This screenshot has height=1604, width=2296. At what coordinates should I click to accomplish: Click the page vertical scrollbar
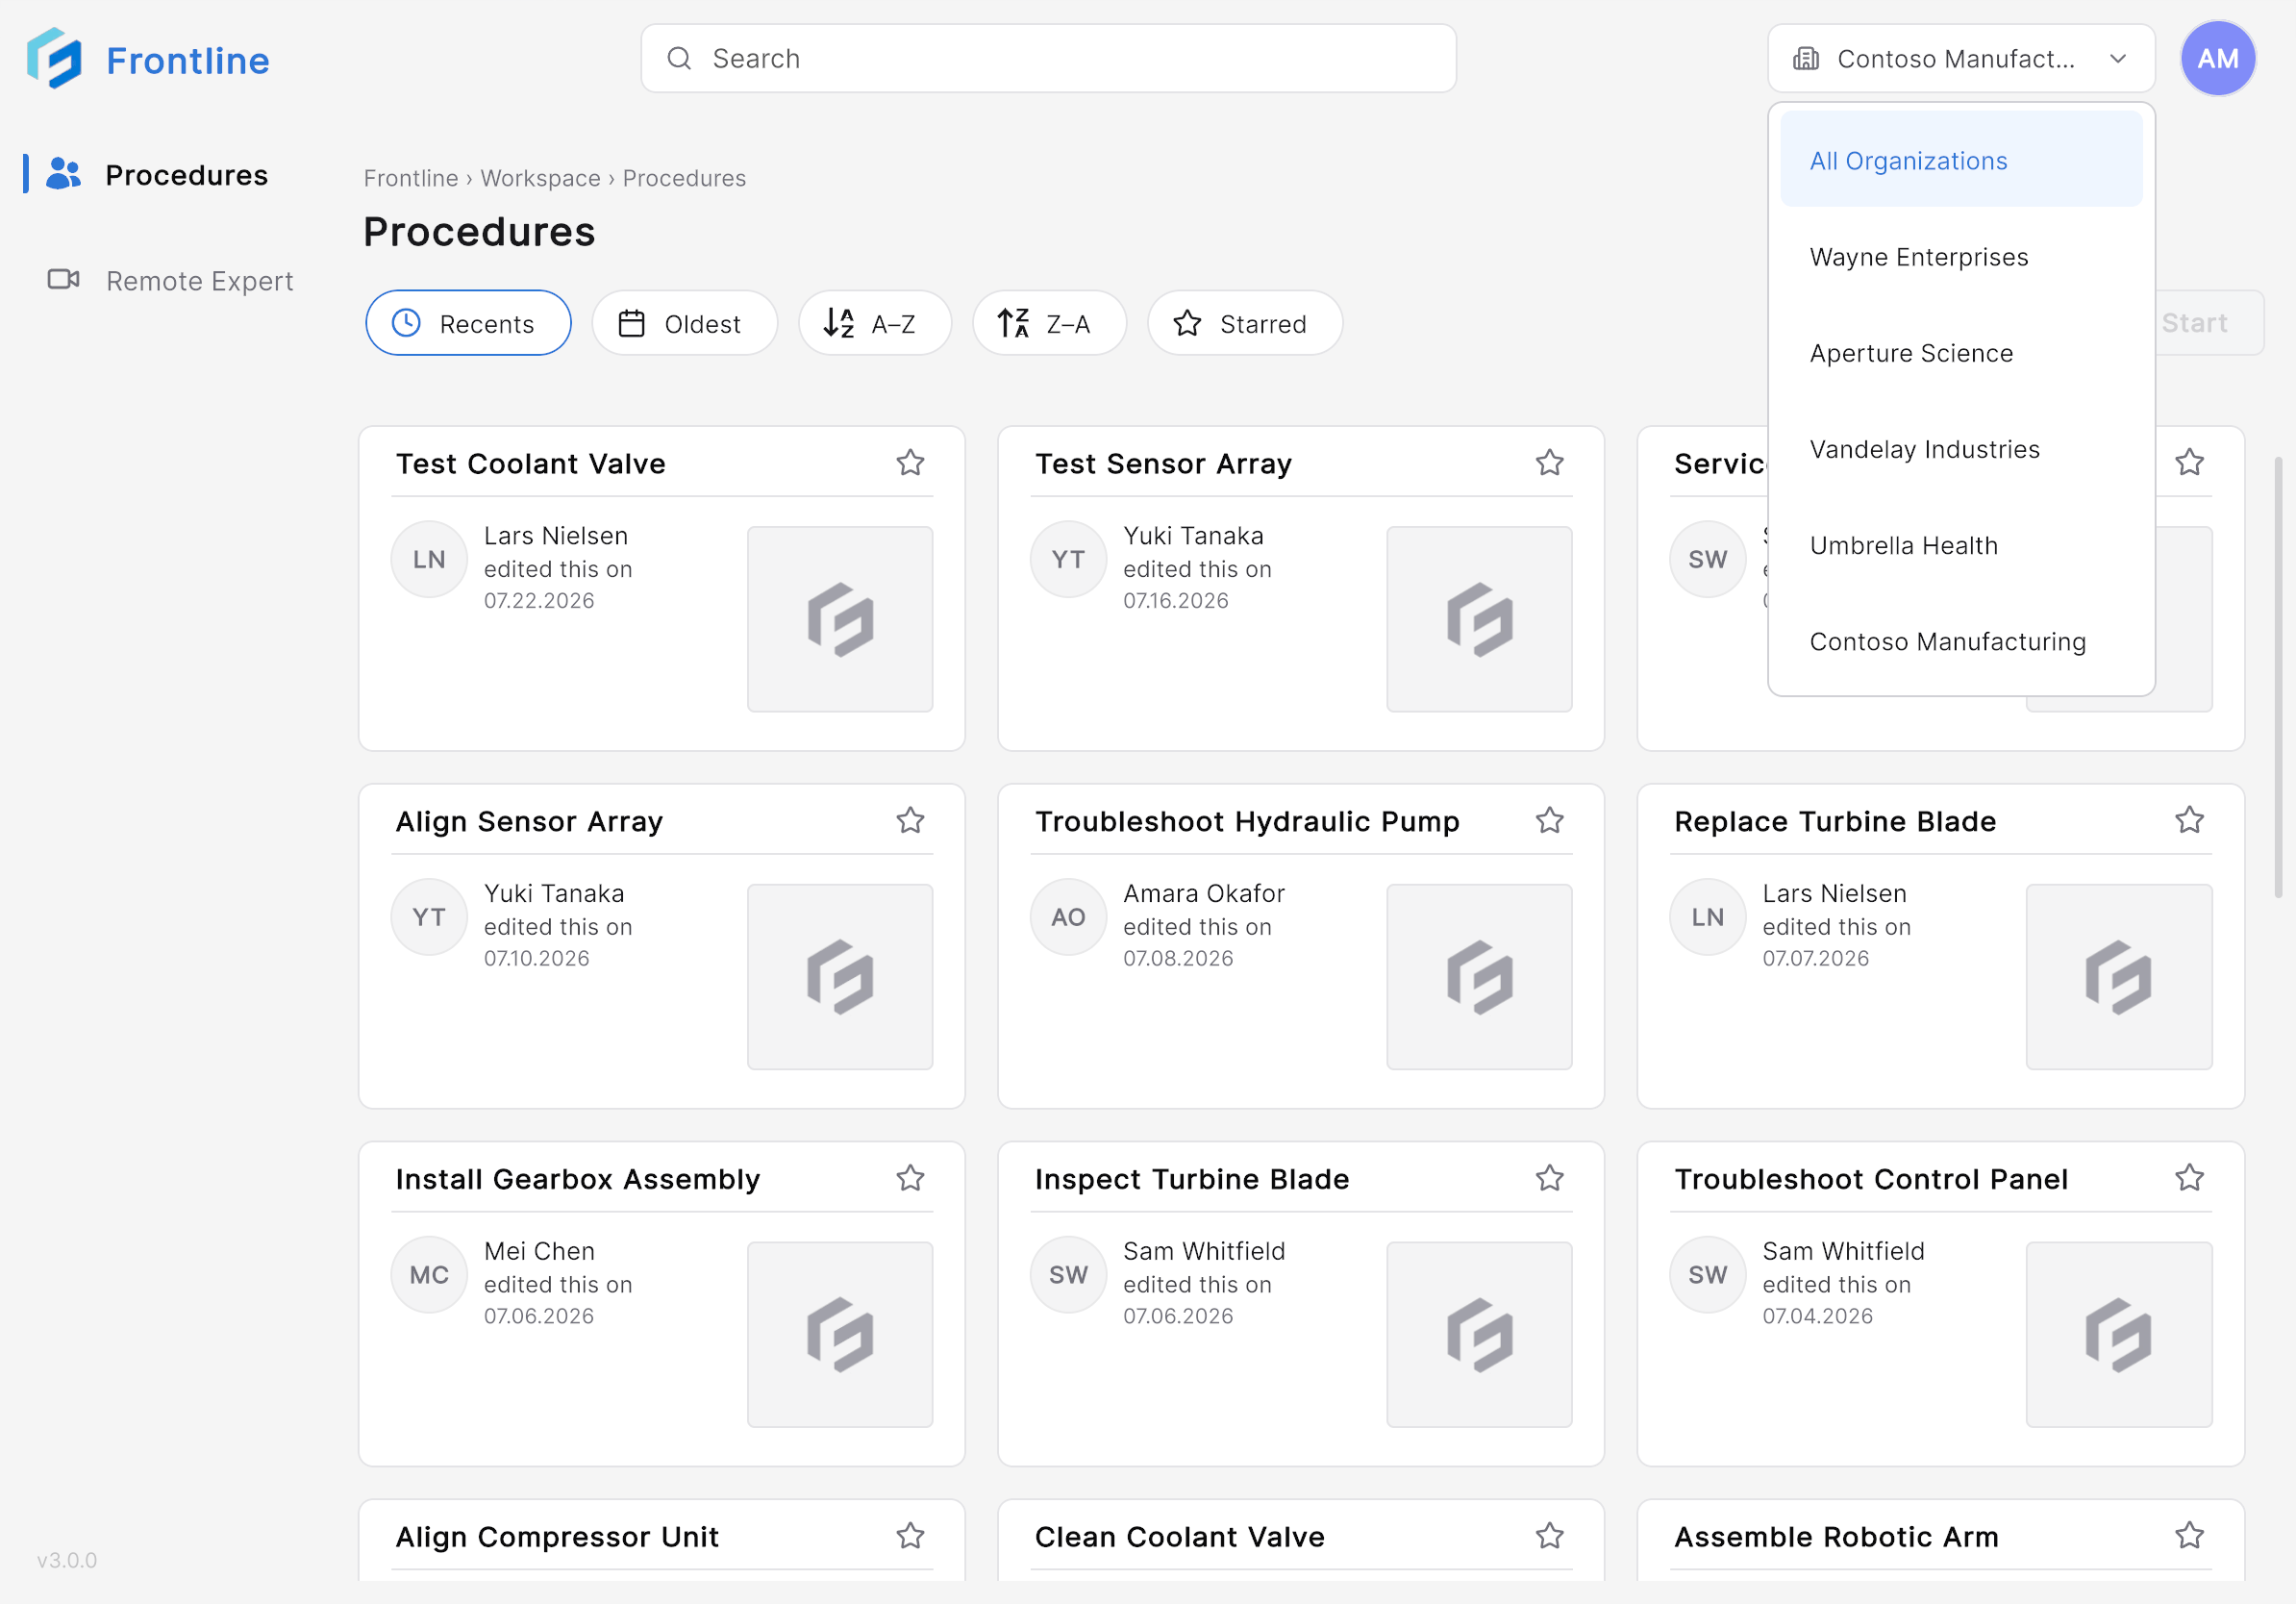tap(2278, 677)
